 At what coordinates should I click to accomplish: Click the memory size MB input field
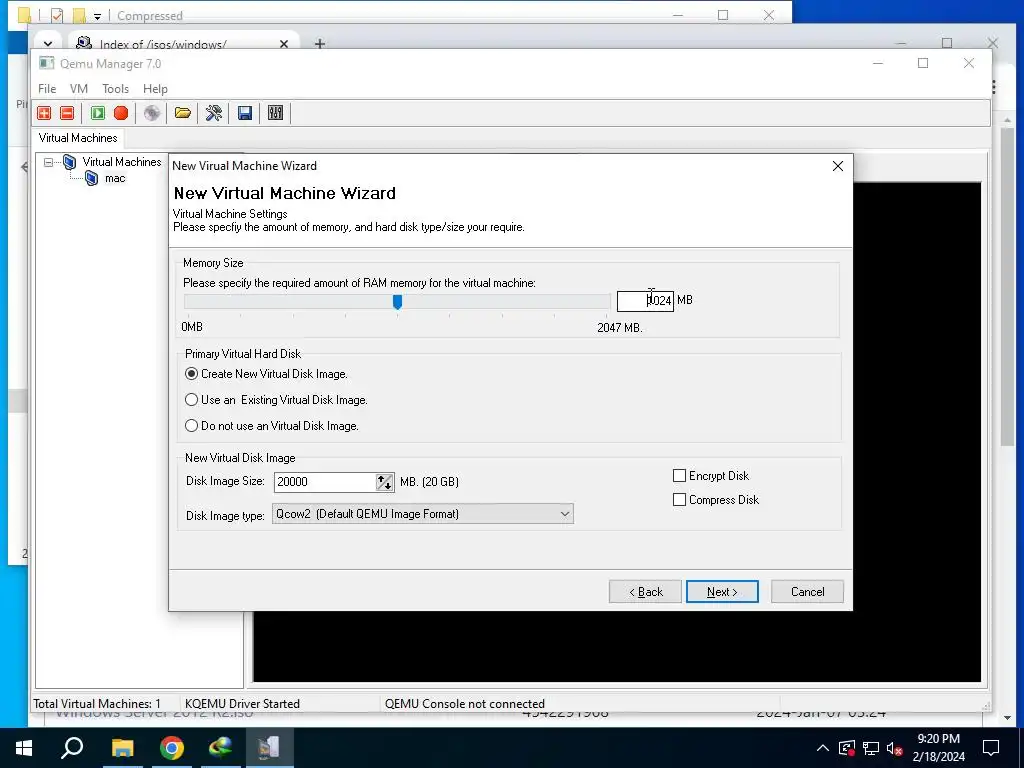coord(645,300)
